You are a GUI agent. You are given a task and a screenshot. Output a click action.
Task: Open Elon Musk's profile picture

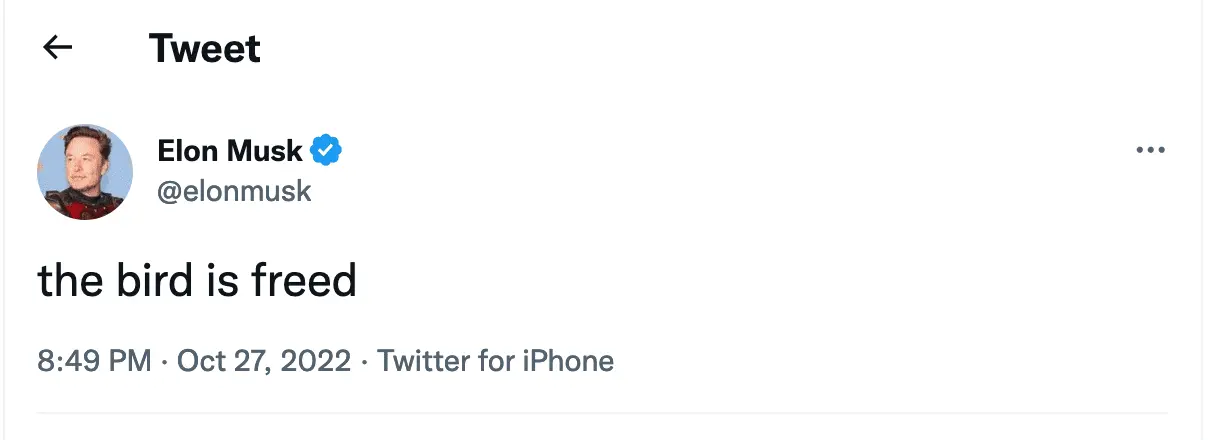(x=85, y=172)
